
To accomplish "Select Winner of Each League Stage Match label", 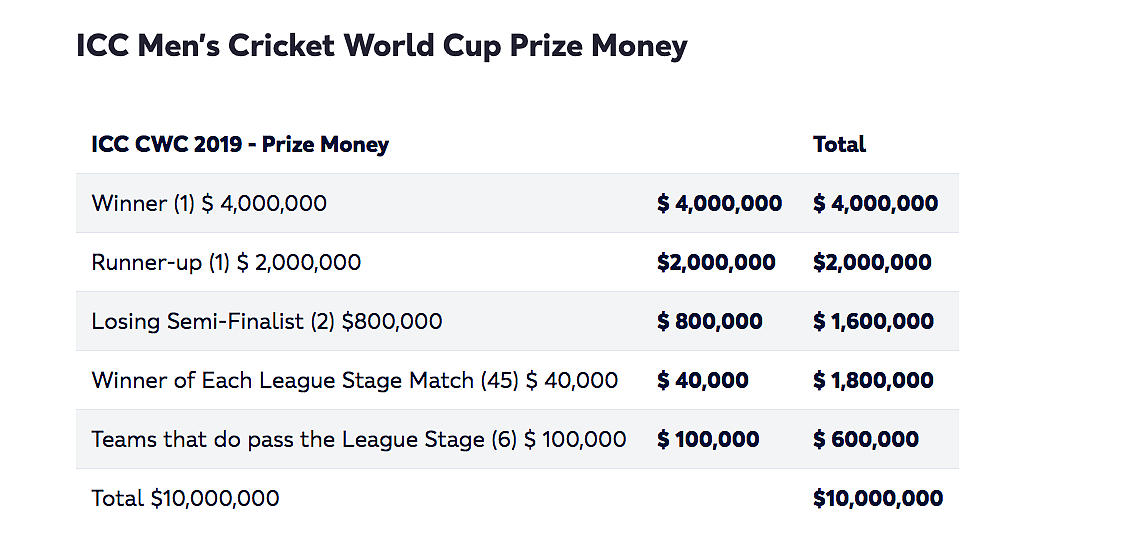I will pos(355,381).
